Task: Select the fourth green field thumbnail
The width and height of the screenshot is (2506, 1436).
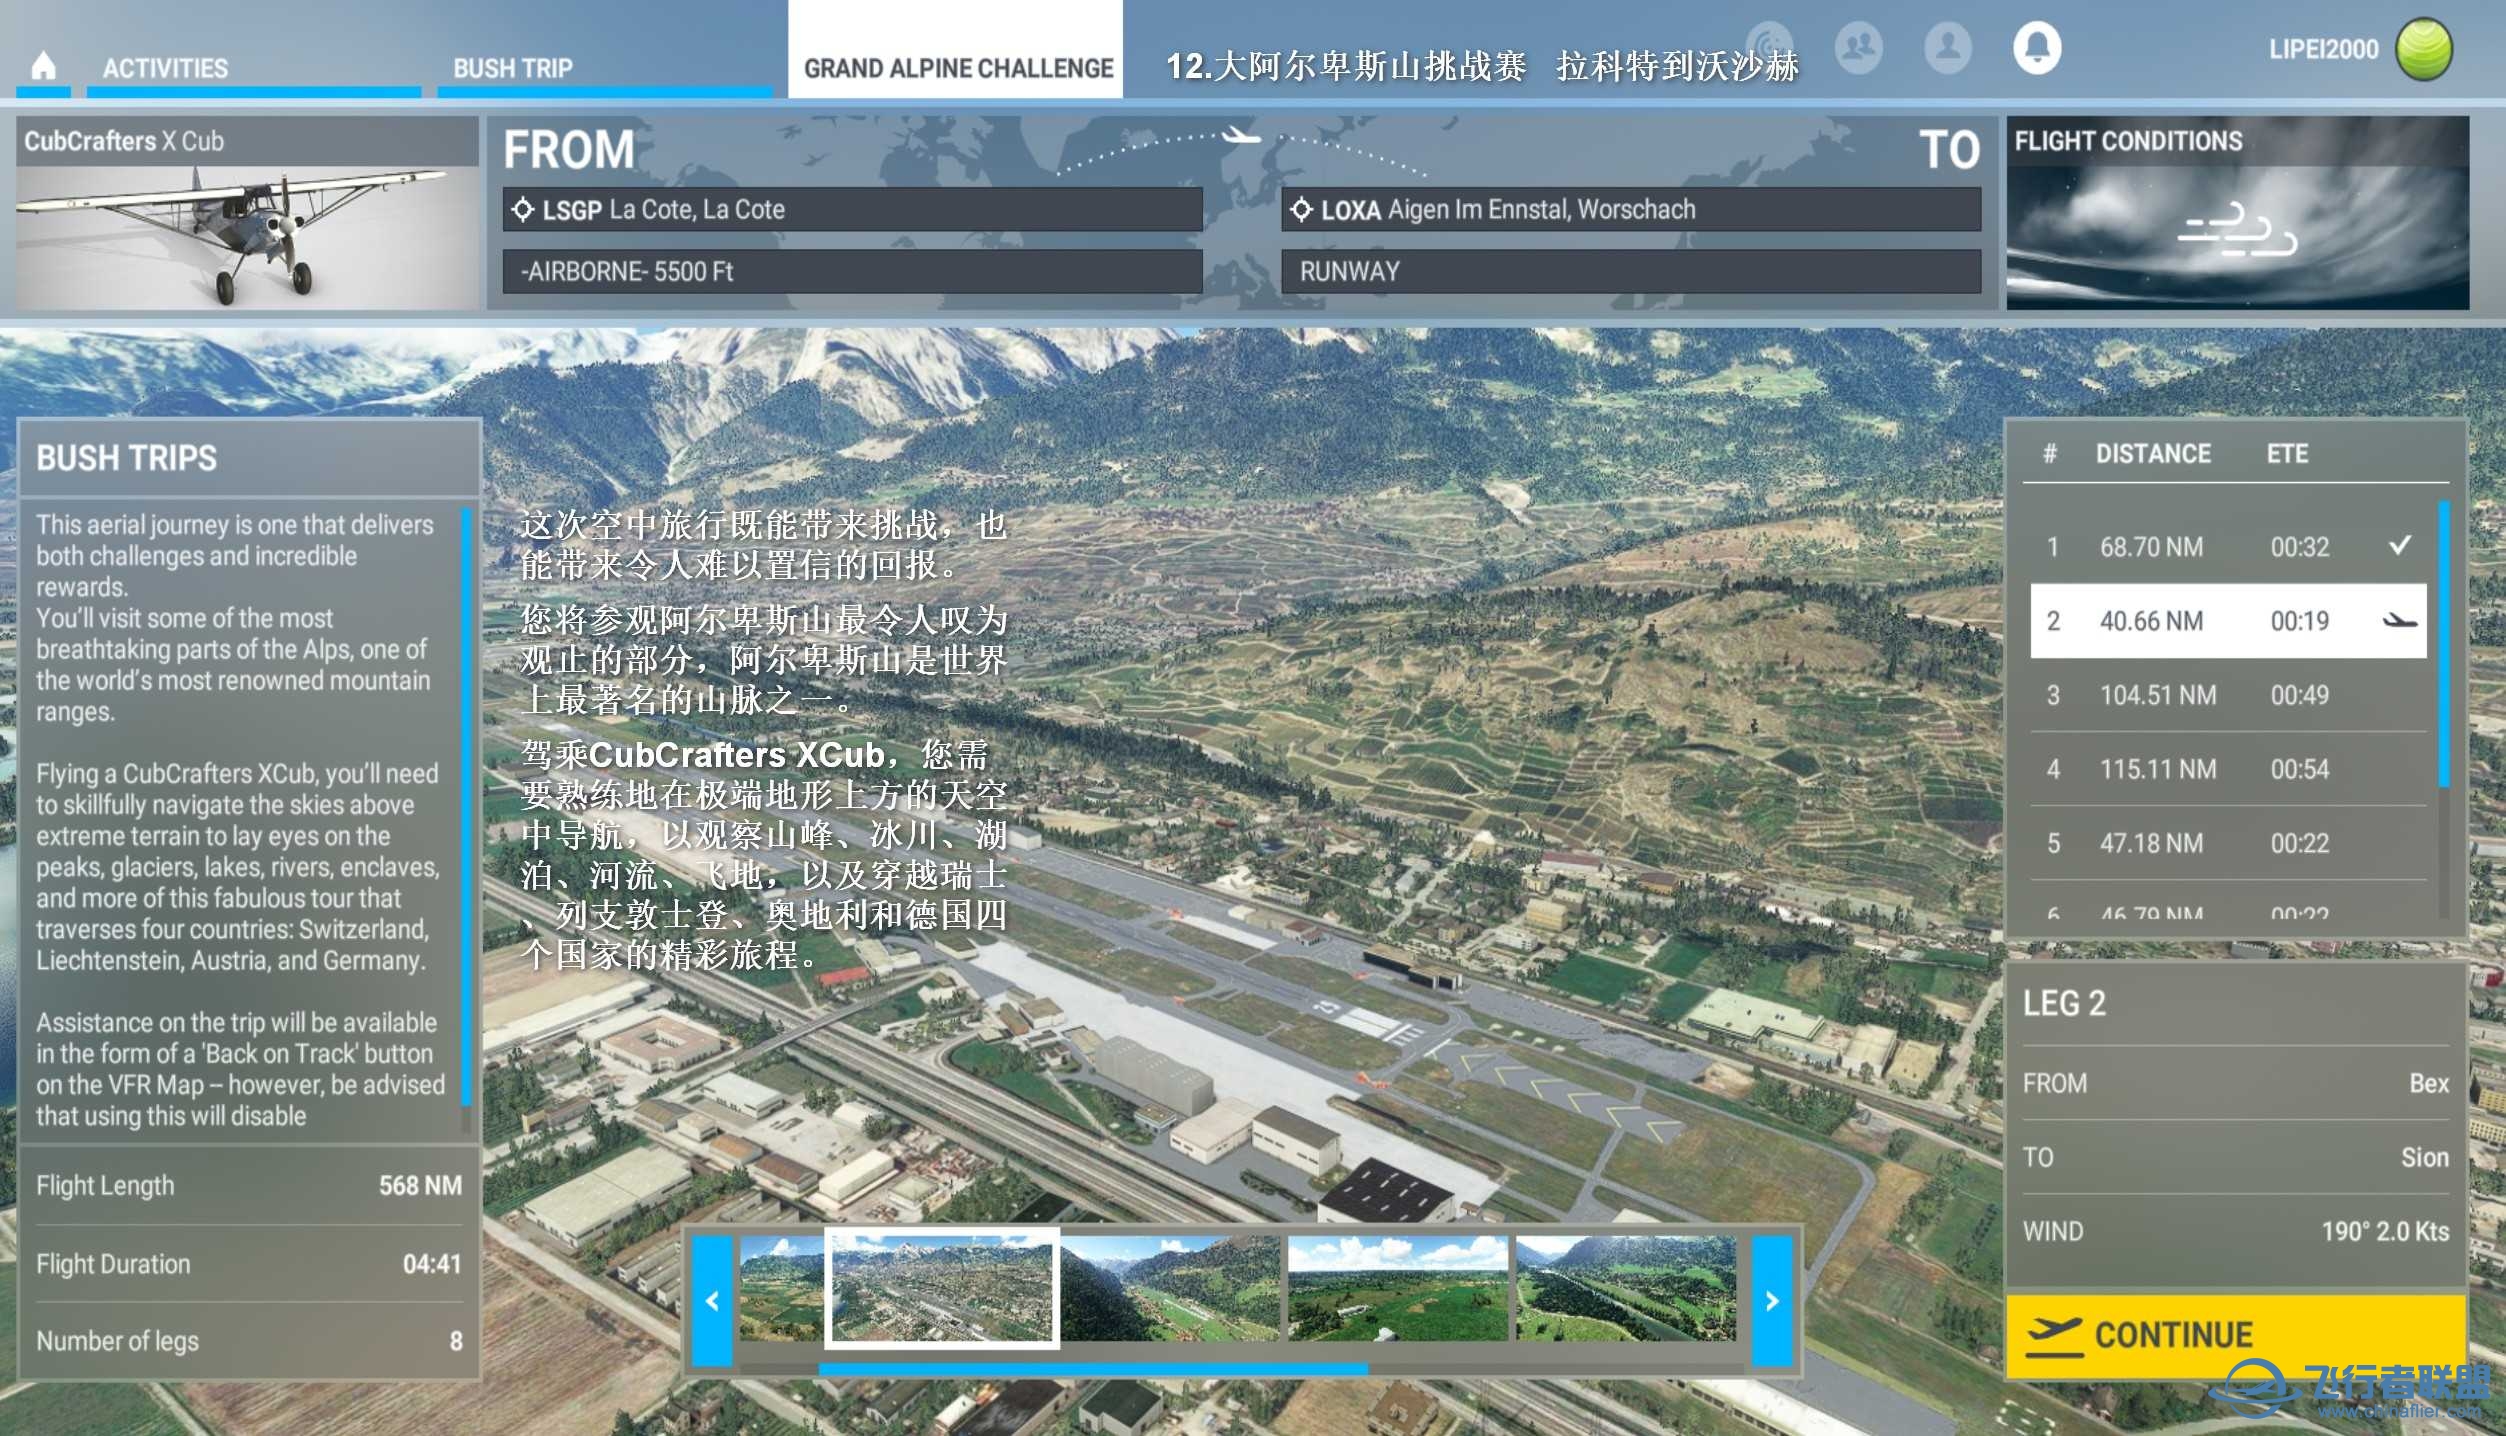Action: pos(1398,1288)
